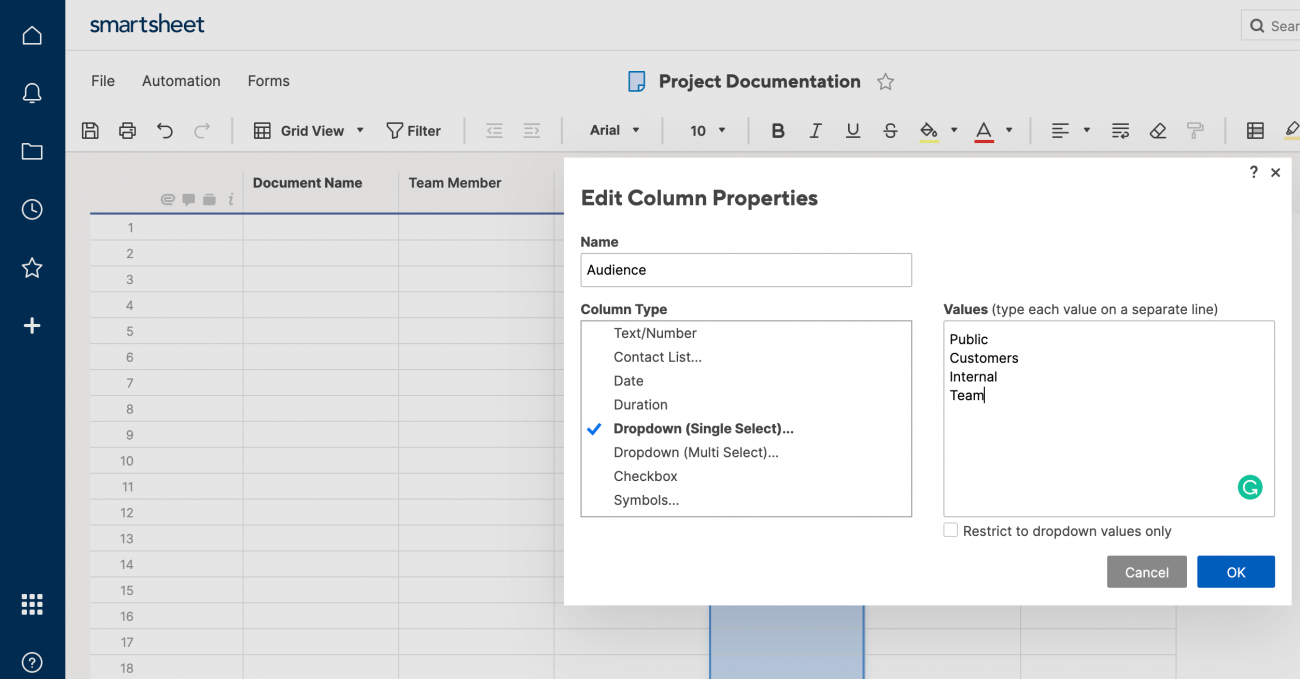Click the Format Painter icon
This screenshot has width=1300, height=679.
(1195, 130)
